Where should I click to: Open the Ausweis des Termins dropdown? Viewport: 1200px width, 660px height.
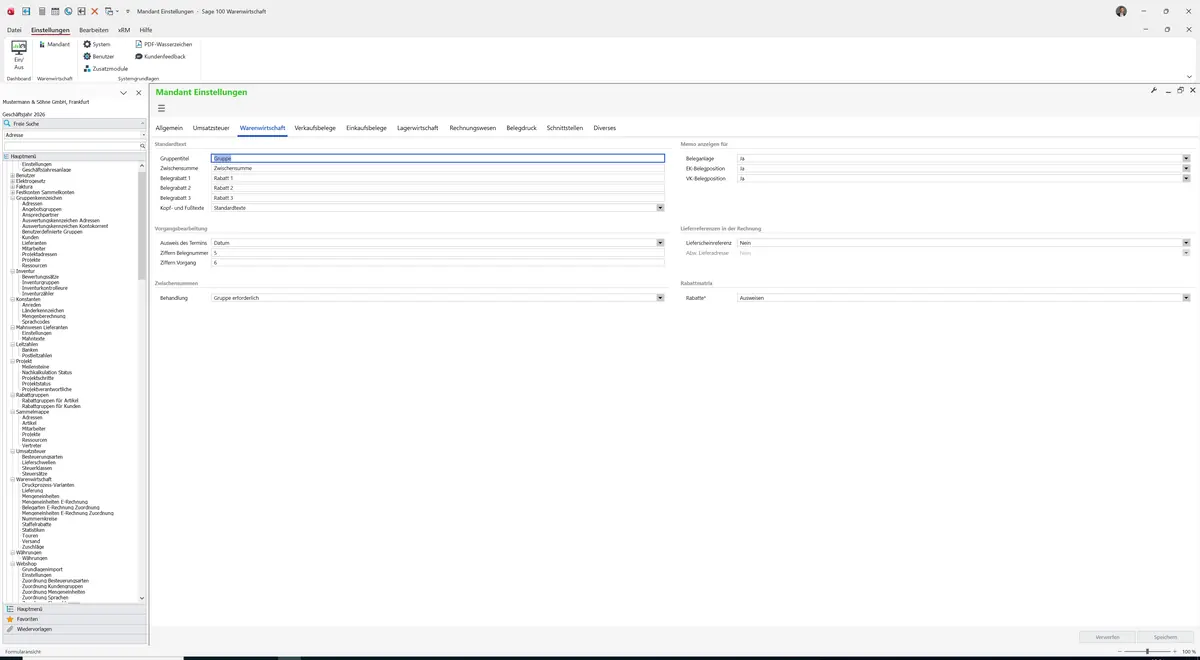coord(660,243)
